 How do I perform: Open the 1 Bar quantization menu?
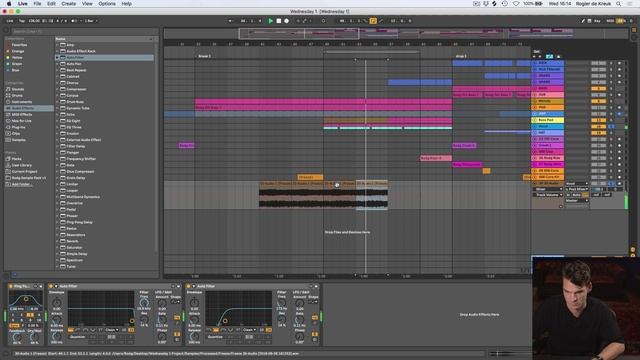[x=91, y=21]
